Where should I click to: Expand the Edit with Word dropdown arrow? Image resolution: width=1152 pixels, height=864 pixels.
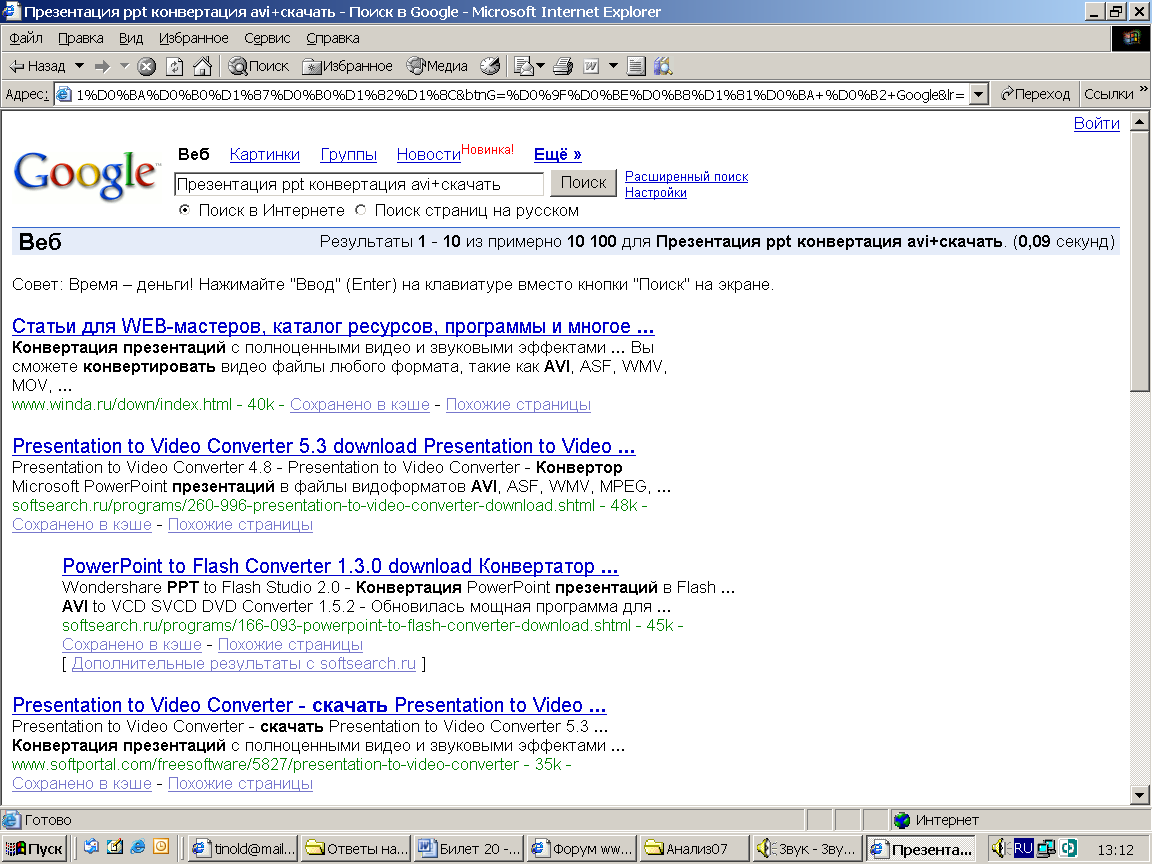(x=613, y=66)
